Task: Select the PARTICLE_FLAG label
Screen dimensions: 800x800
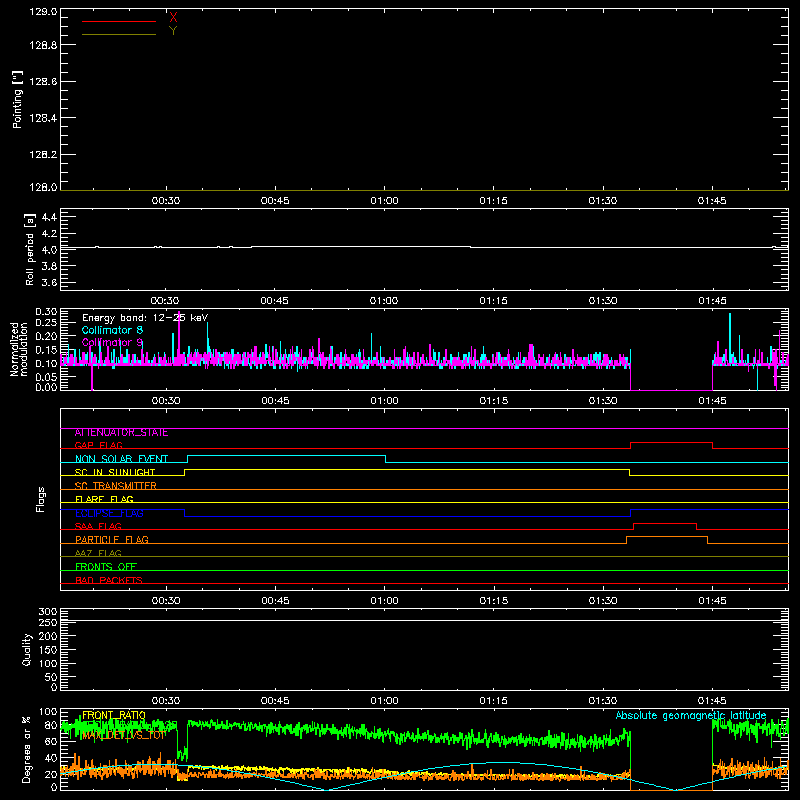Action: pos(112,540)
